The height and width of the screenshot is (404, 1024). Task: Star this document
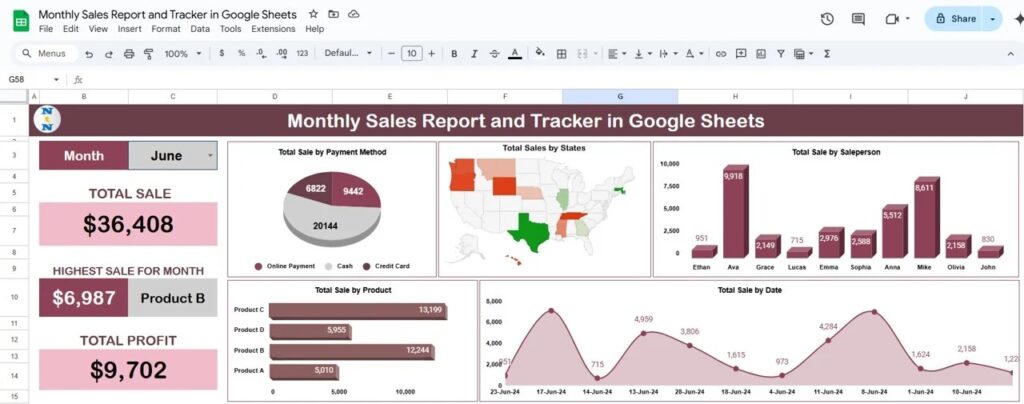313,14
